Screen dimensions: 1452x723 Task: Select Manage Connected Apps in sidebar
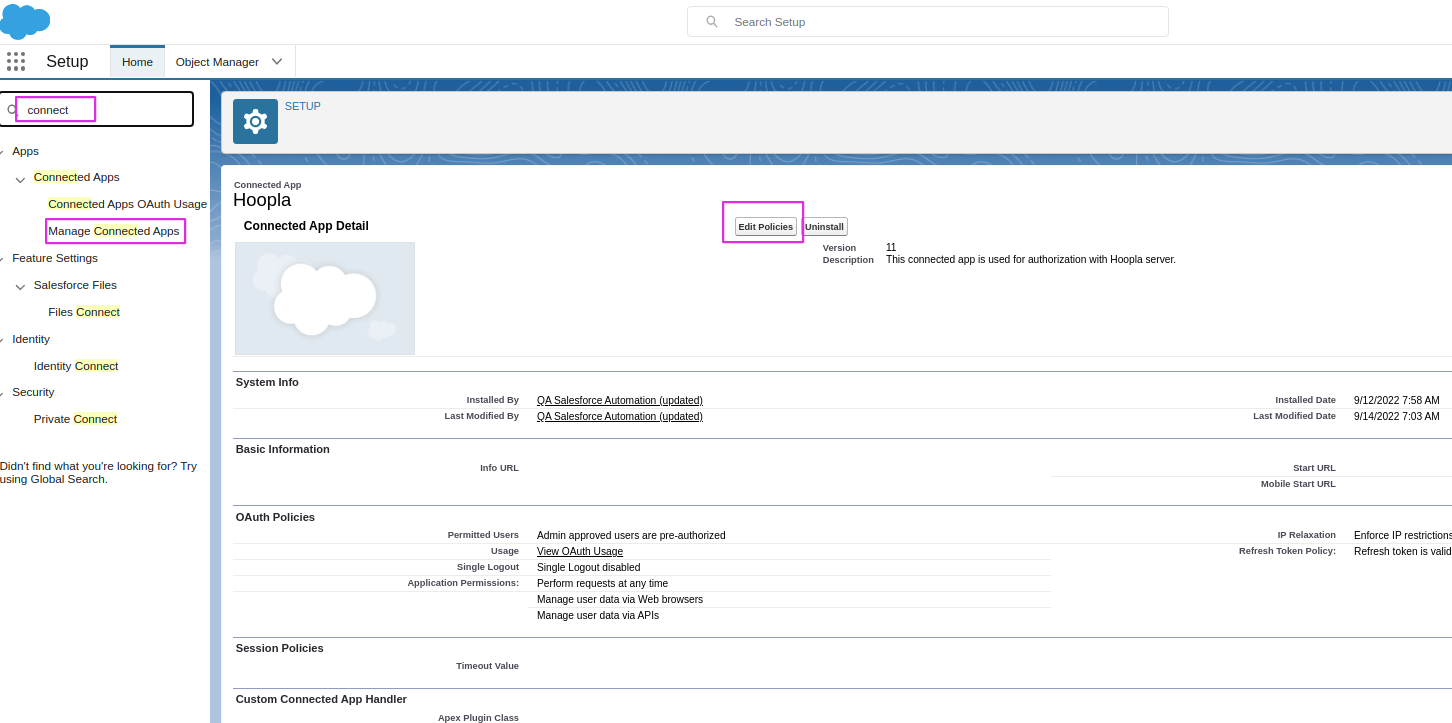pyautogui.click(x=114, y=231)
